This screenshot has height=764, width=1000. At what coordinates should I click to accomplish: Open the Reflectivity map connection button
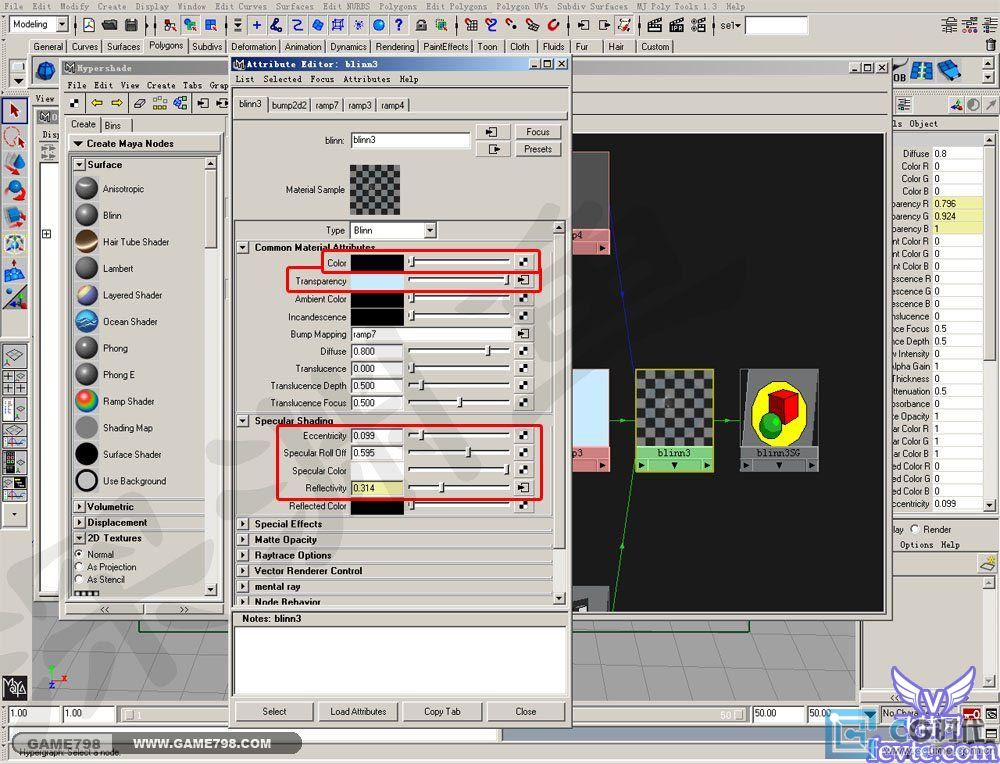tap(522, 488)
